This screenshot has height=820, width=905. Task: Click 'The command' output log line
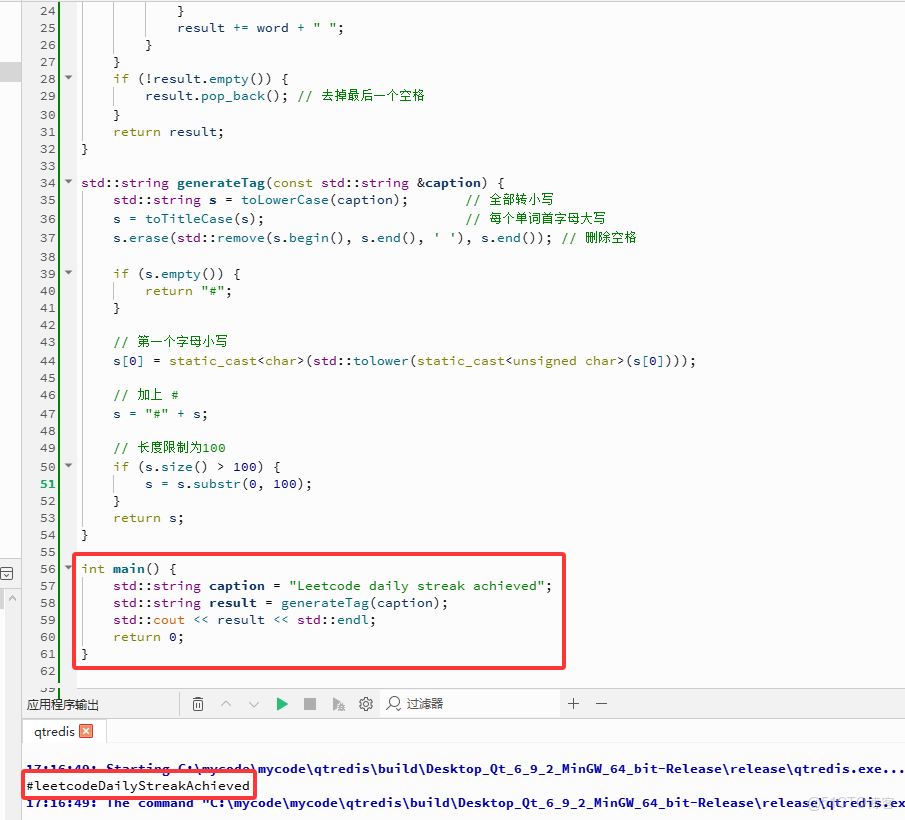tap(465, 803)
